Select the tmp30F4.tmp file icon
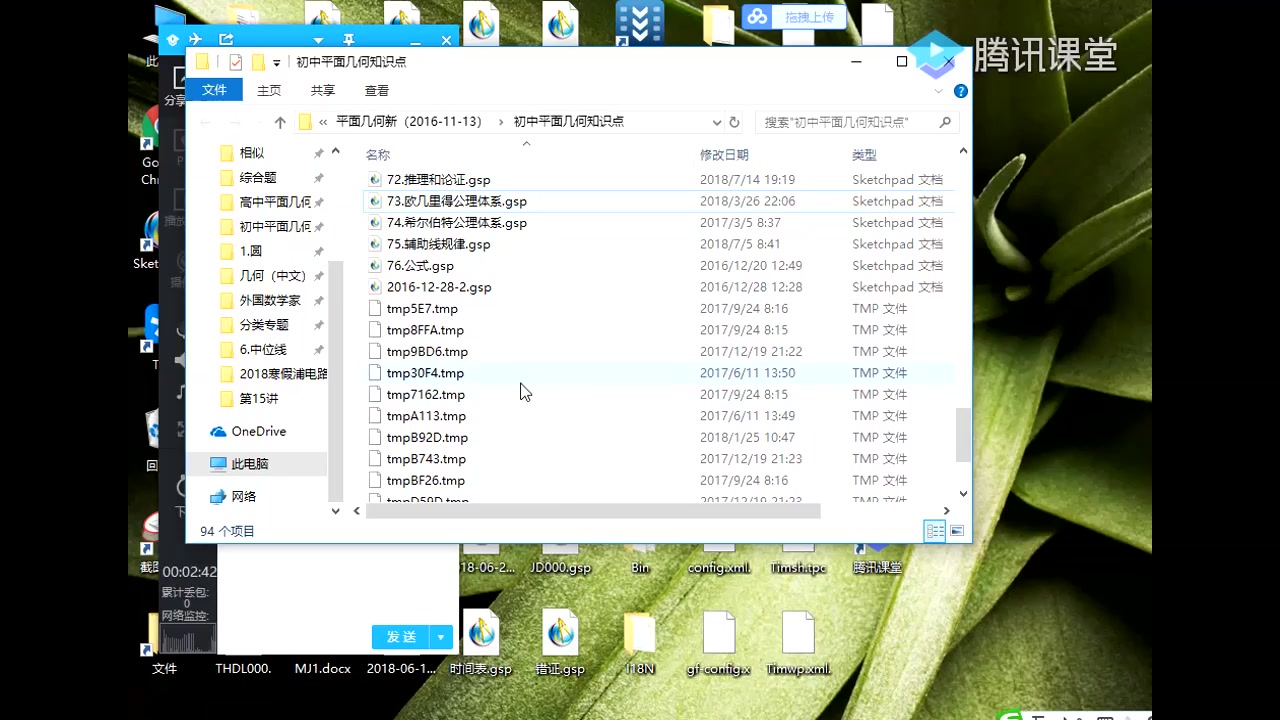The image size is (1280, 720). click(375, 373)
